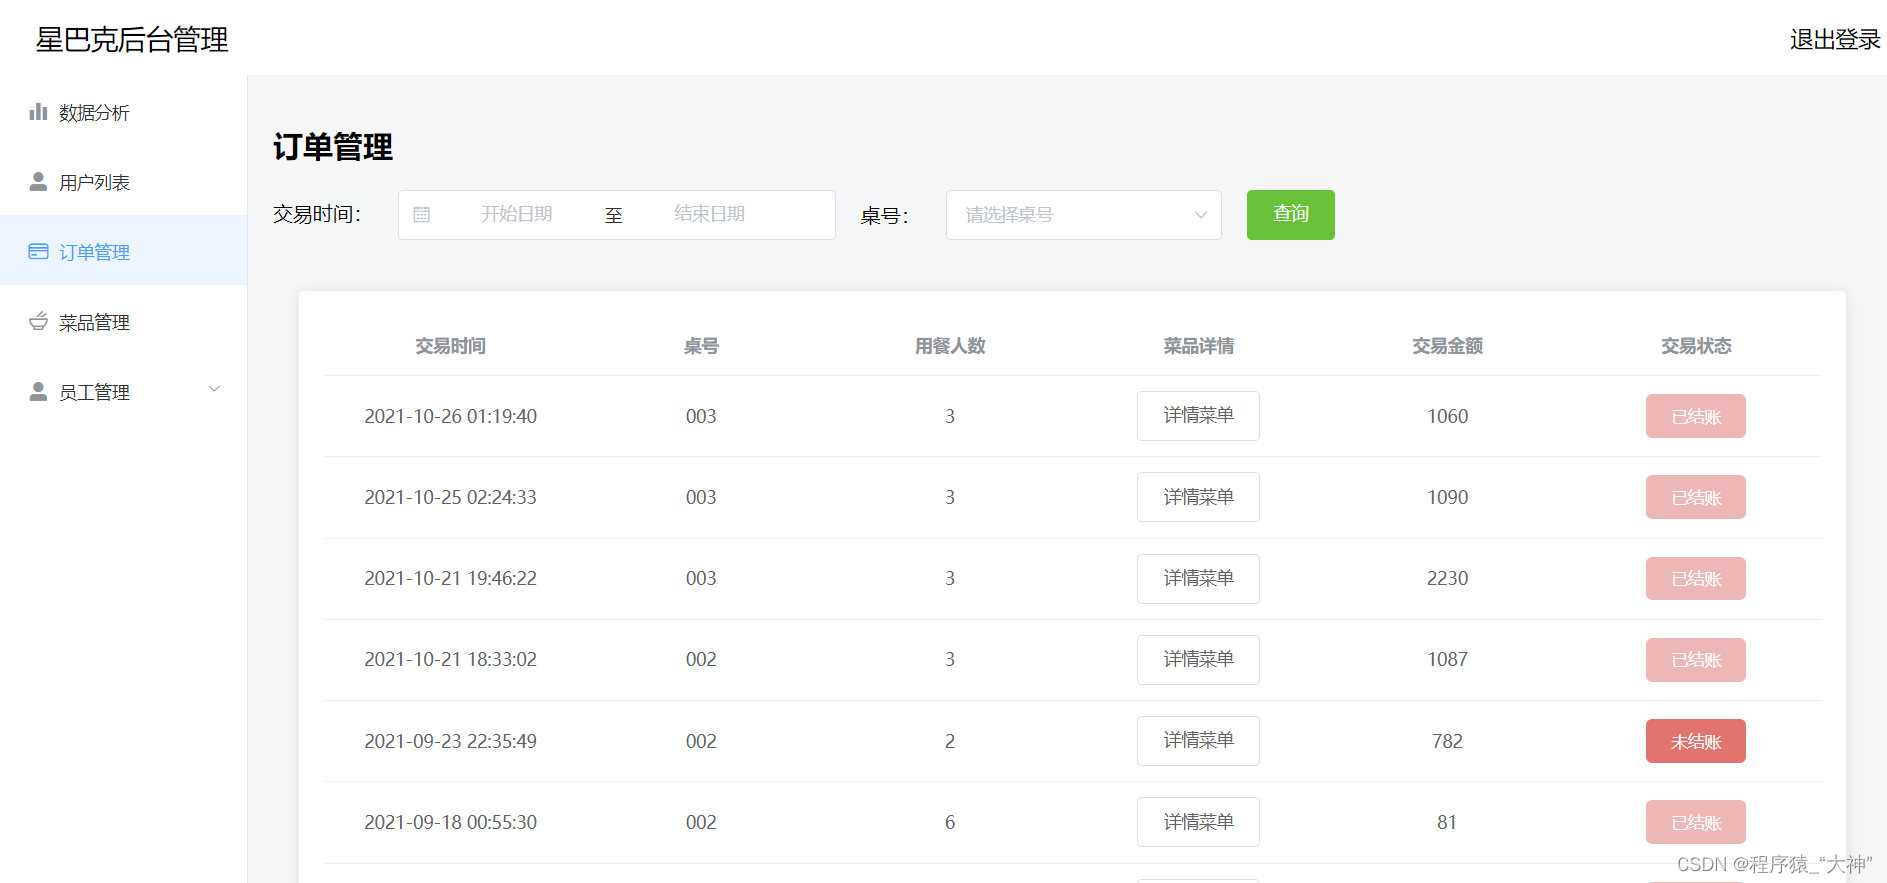Image resolution: width=1887 pixels, height=883 pixels.
Task: Click the bar chart icon beside 数据分析
Action: coord(38,112)
